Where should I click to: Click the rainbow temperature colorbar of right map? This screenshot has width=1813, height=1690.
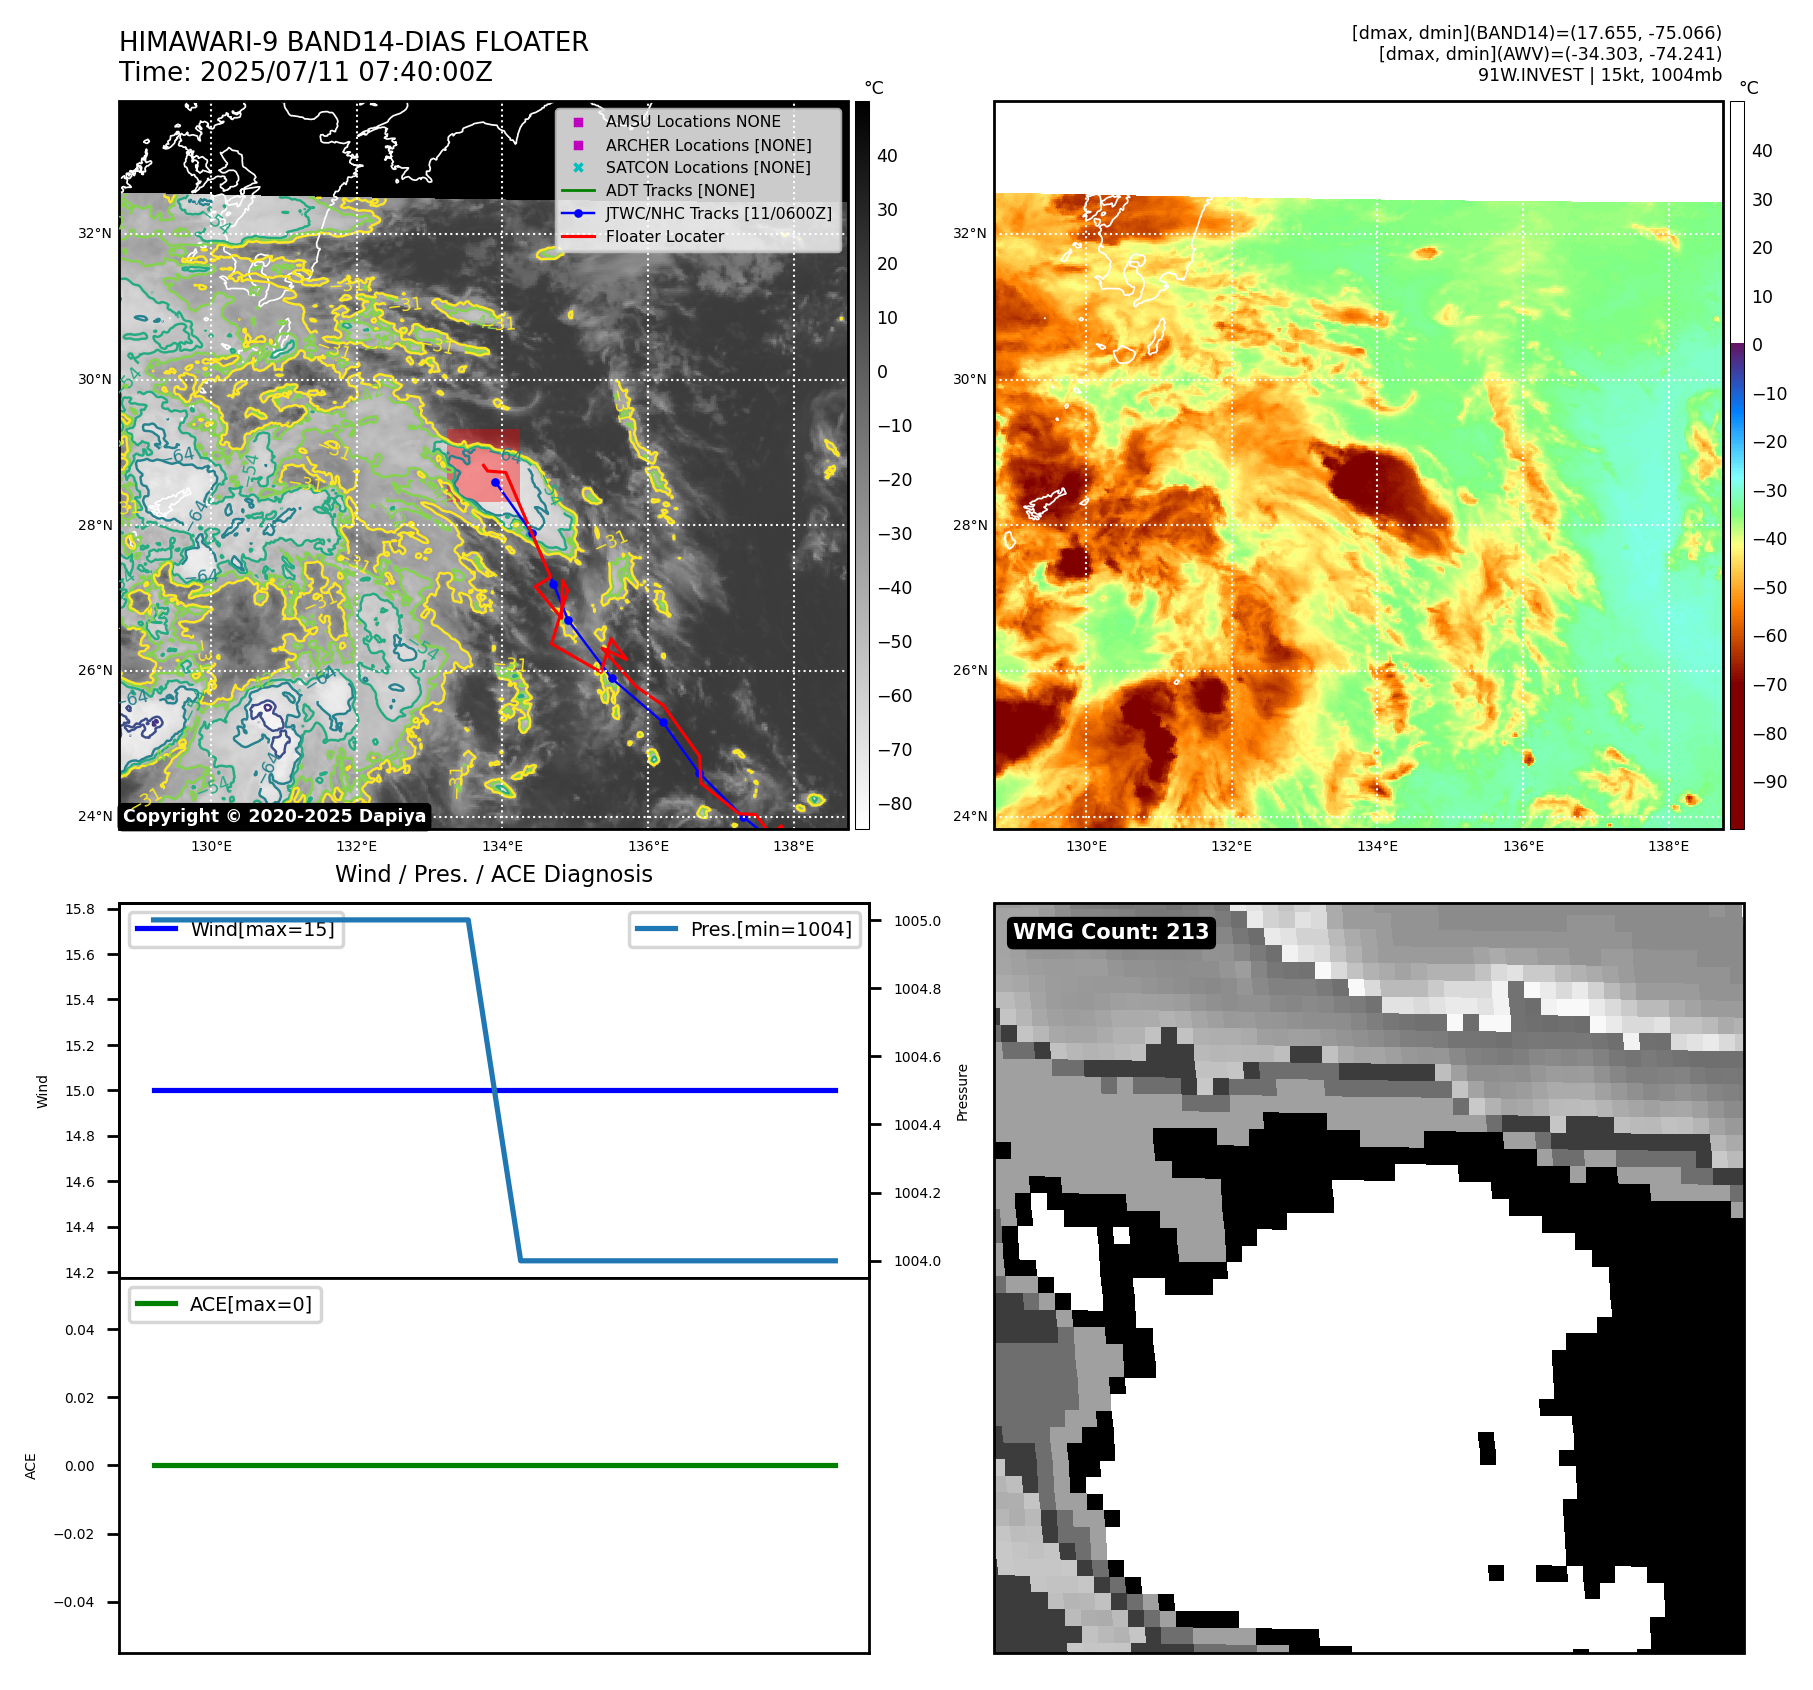click(x=1737, y=465)
